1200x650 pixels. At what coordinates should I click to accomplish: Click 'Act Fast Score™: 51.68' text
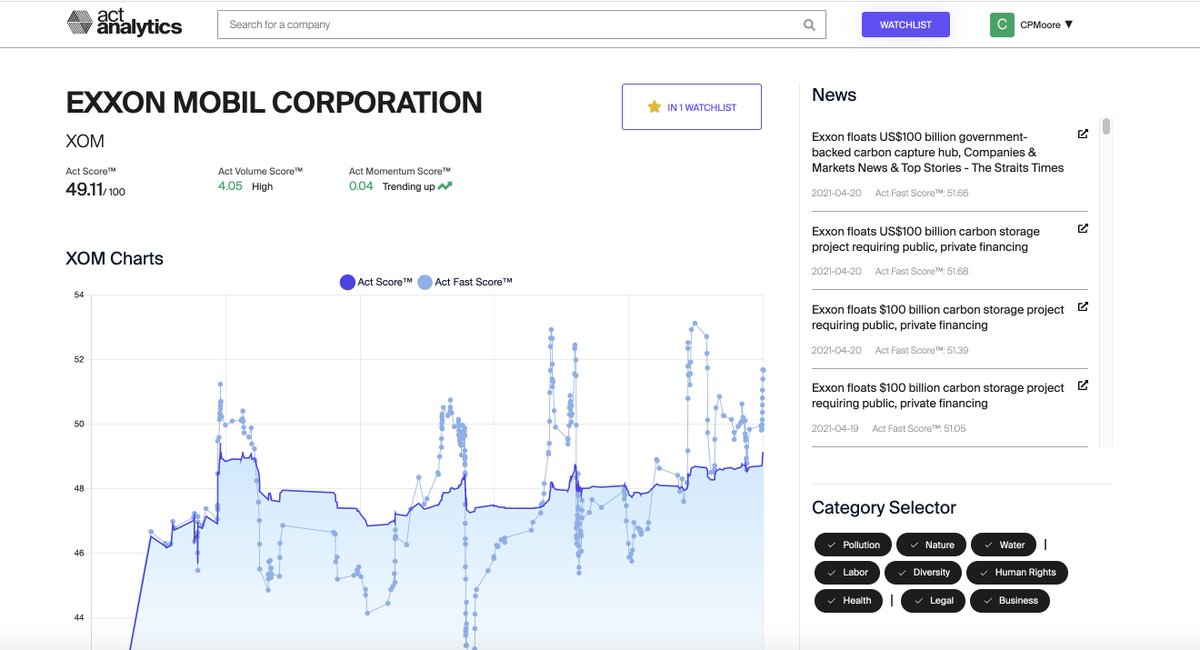pyautogui.click(x=921, y=271)
